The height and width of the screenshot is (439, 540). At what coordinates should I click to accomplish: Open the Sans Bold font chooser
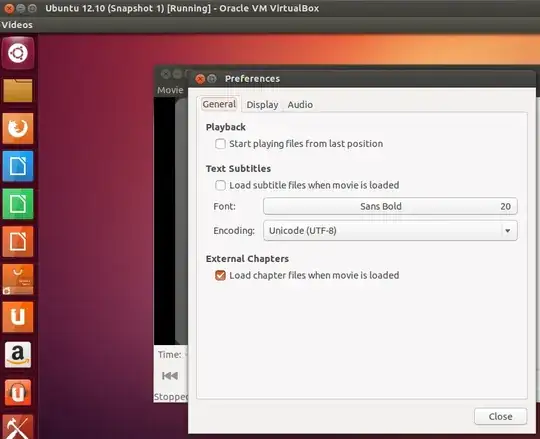tap(390, 206)
